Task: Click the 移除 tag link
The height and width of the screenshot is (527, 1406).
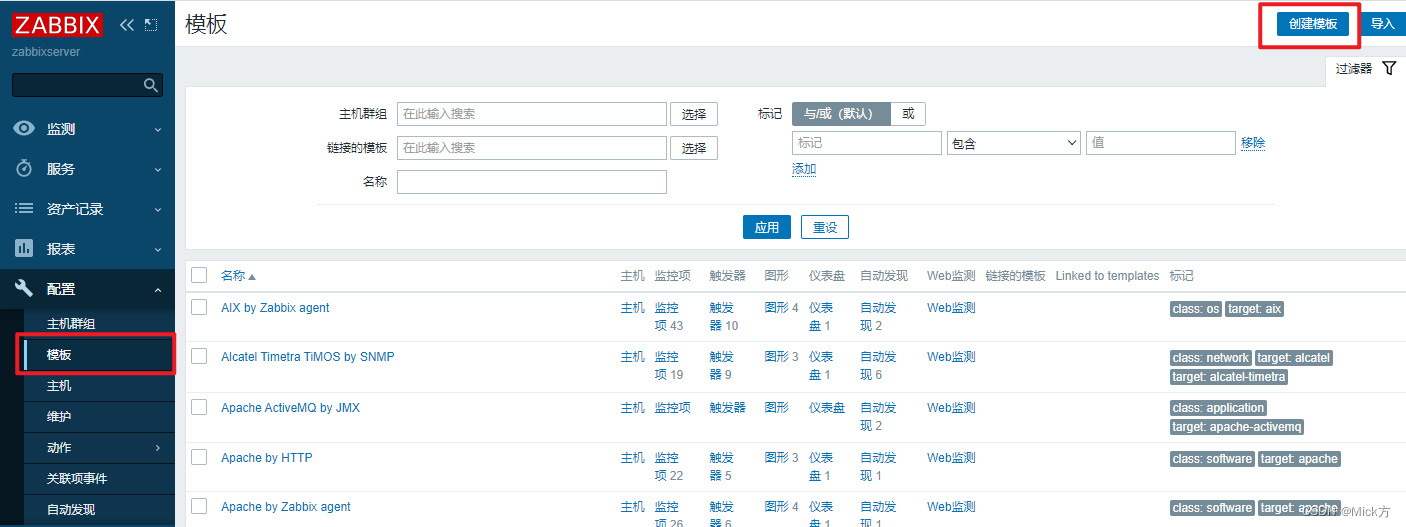Action: pyautogui.click(x=1253, y=143)
